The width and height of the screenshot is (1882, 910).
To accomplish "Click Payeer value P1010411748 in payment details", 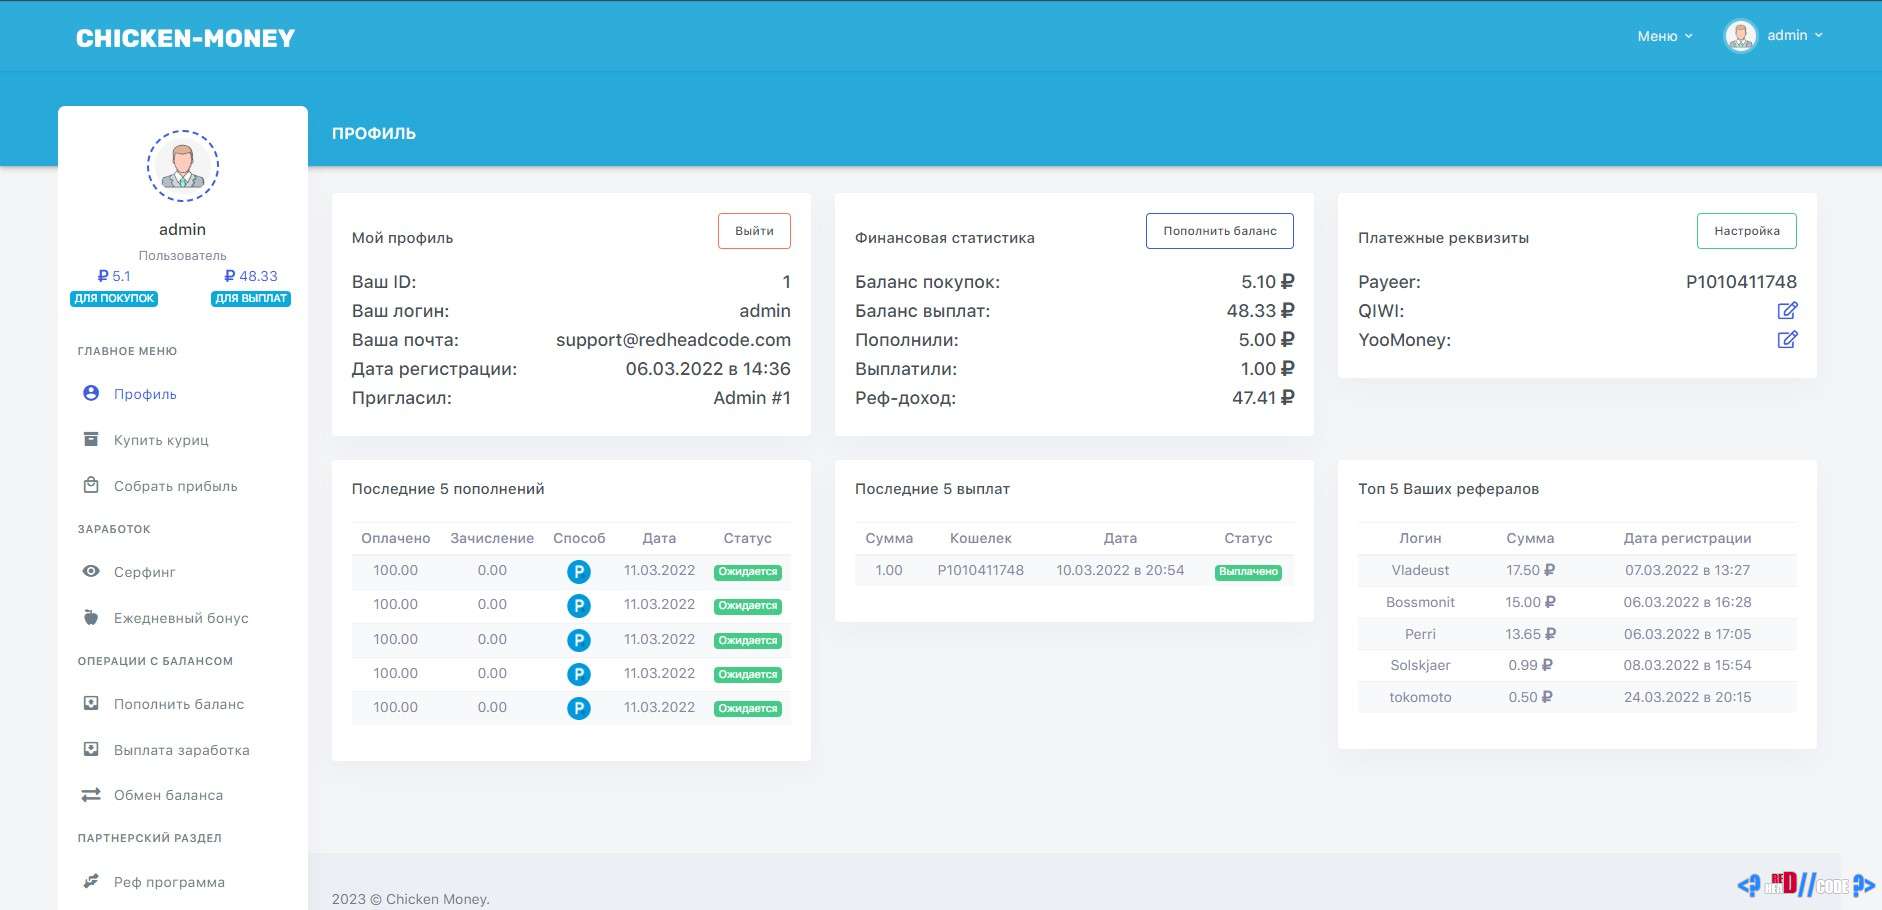I will [x=1741, y=282].
